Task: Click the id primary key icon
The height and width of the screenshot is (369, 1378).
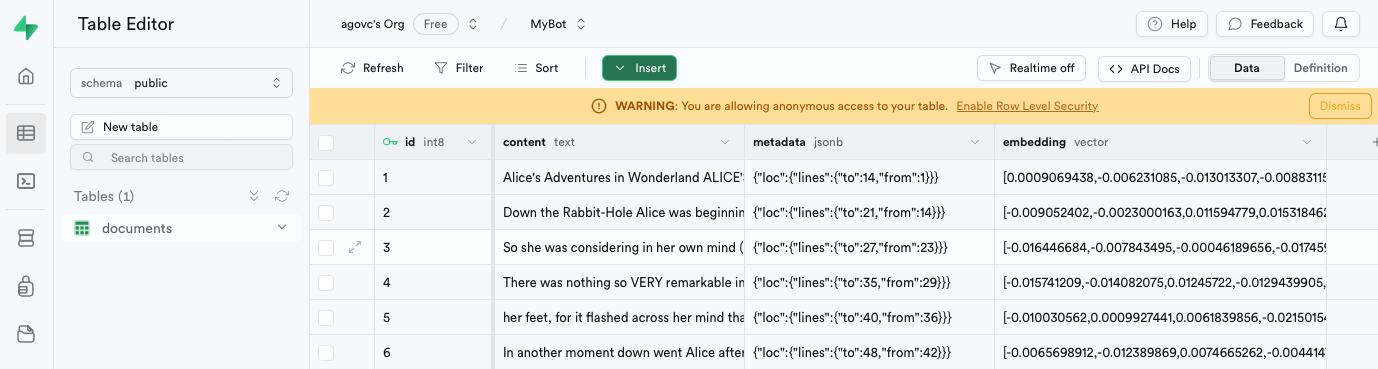Action: point(390,142)
